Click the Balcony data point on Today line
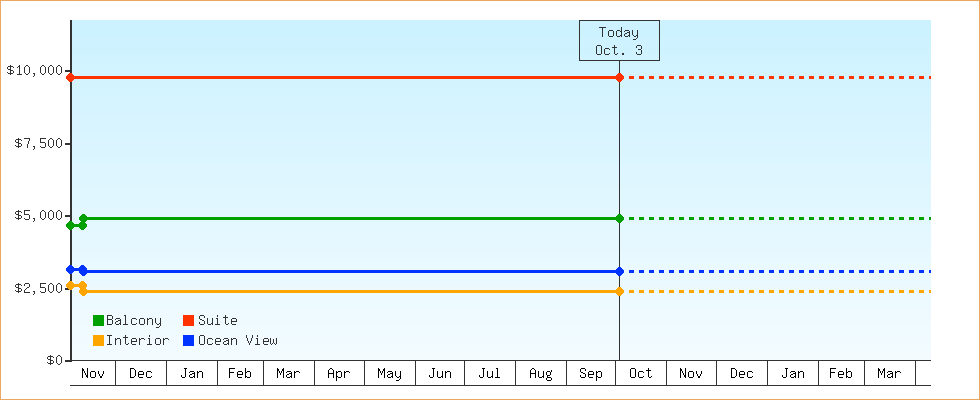 [x=620, y=218]
